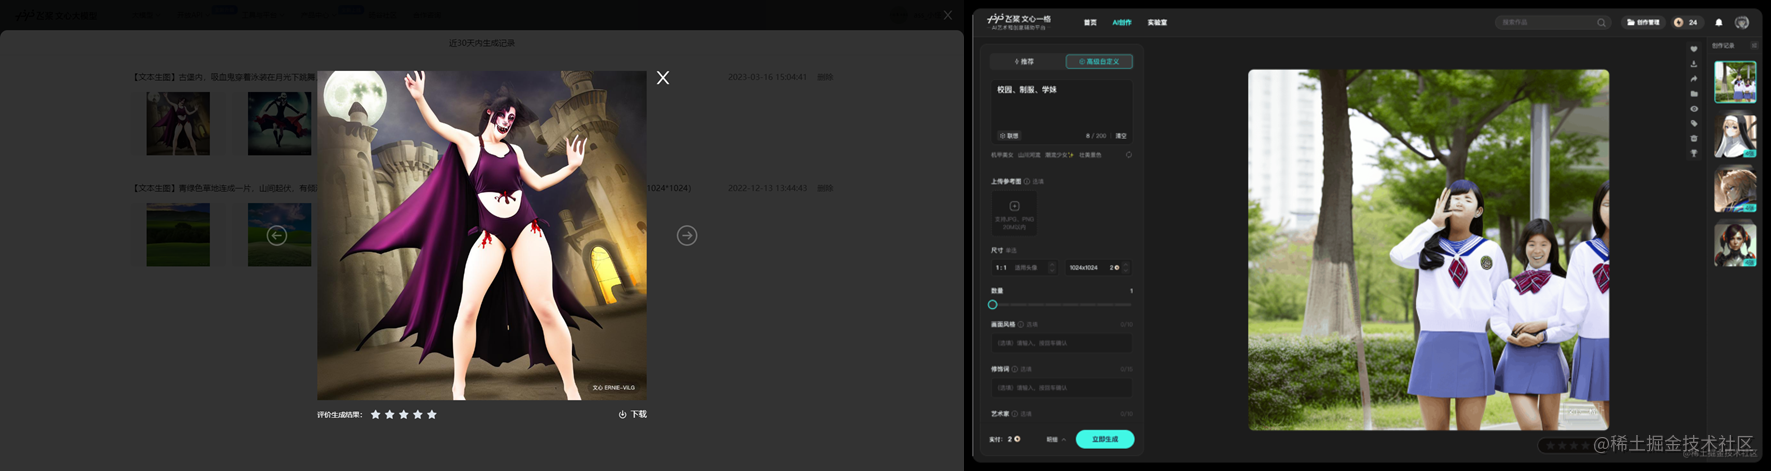1771x471 pixels.
Task: Pick the 潮流少女 prompt suggestion
Action: pyautogui.click(x=1059, y=155)
